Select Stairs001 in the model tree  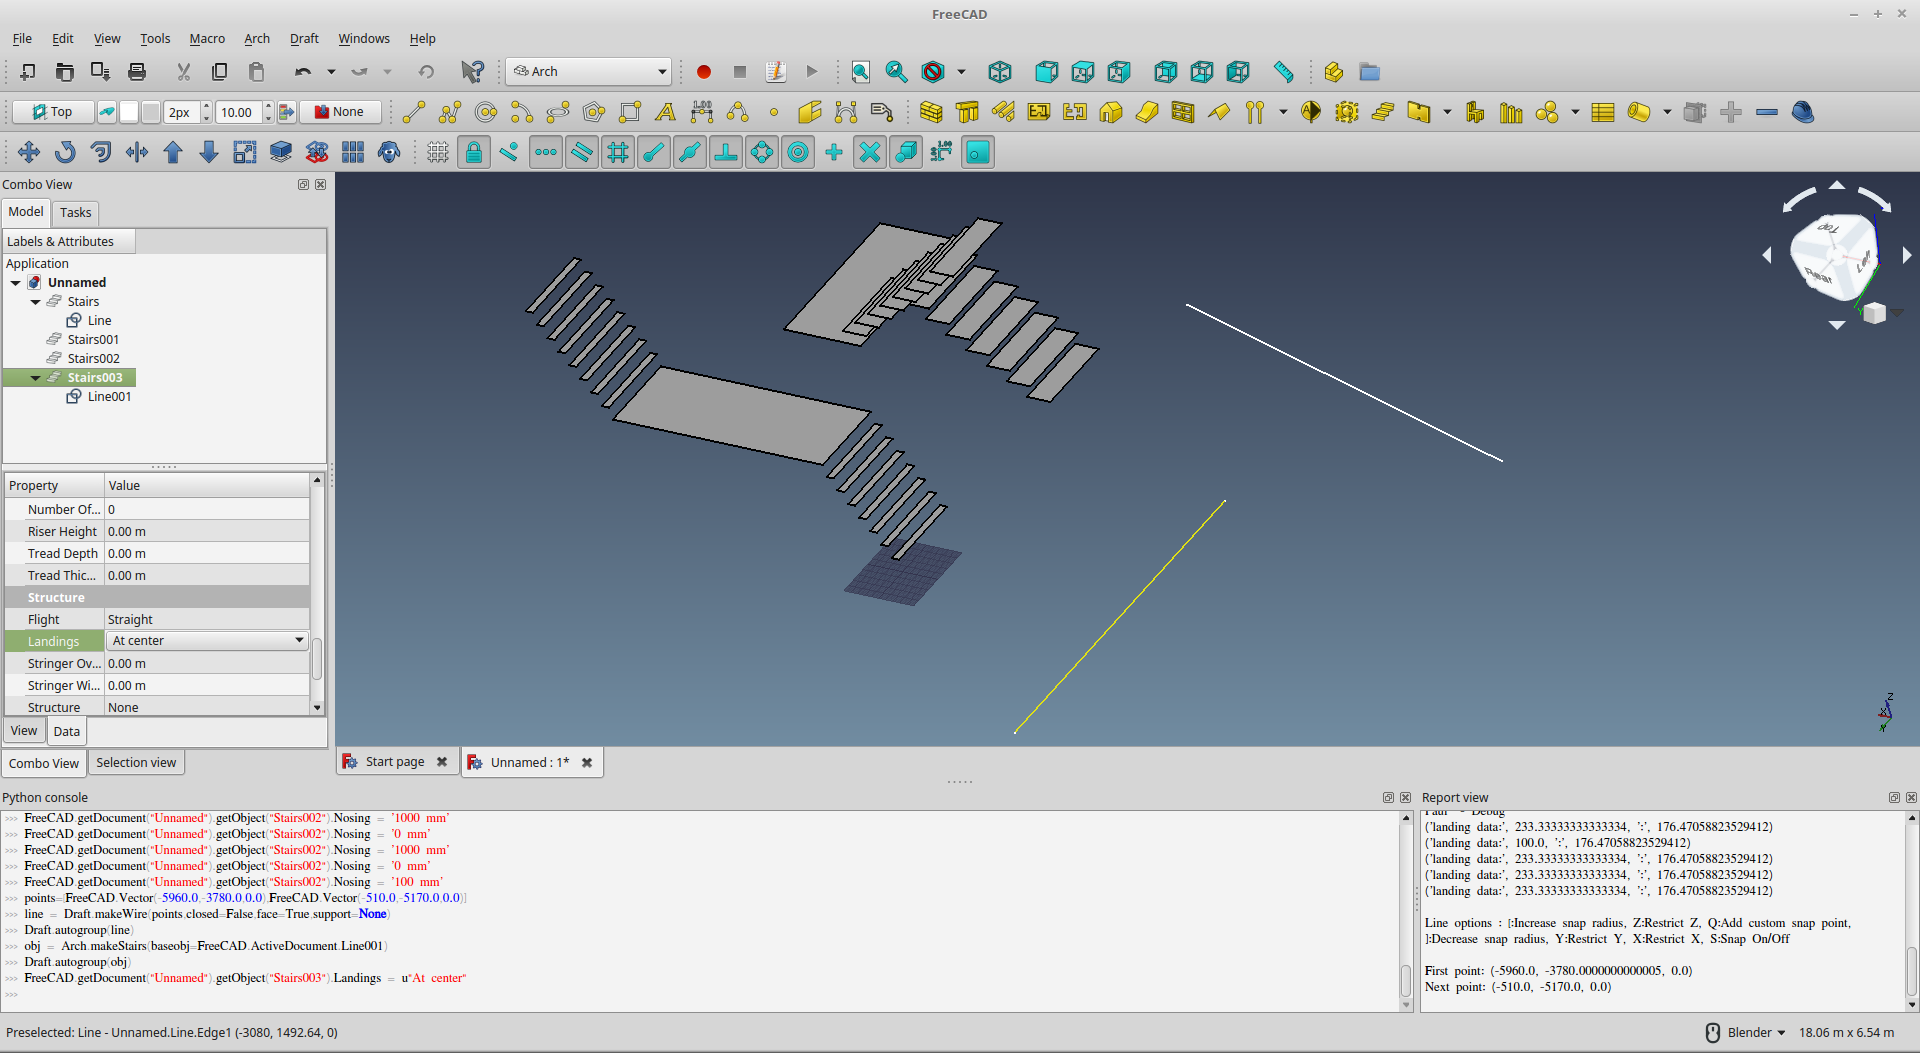(93, 340)
